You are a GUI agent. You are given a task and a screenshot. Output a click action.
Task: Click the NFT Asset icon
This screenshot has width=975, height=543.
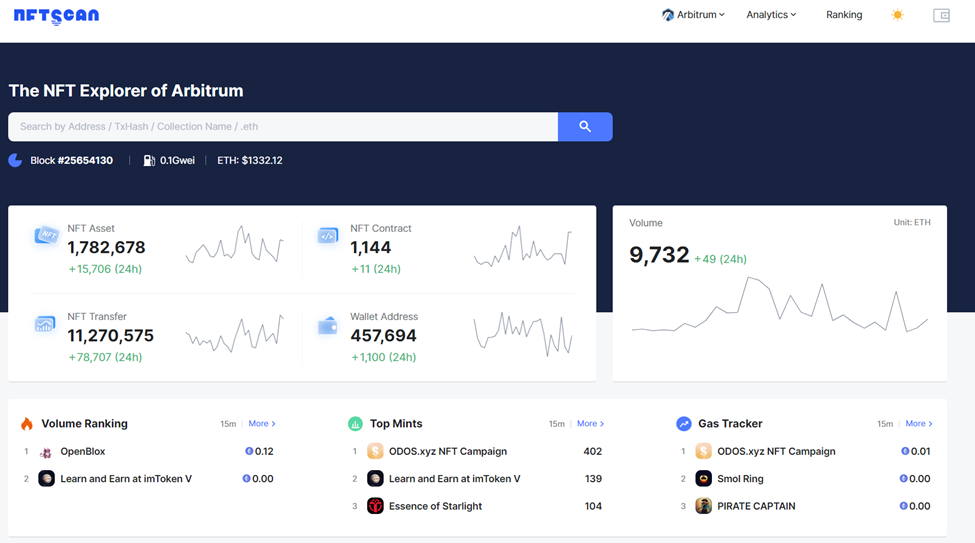47,236
